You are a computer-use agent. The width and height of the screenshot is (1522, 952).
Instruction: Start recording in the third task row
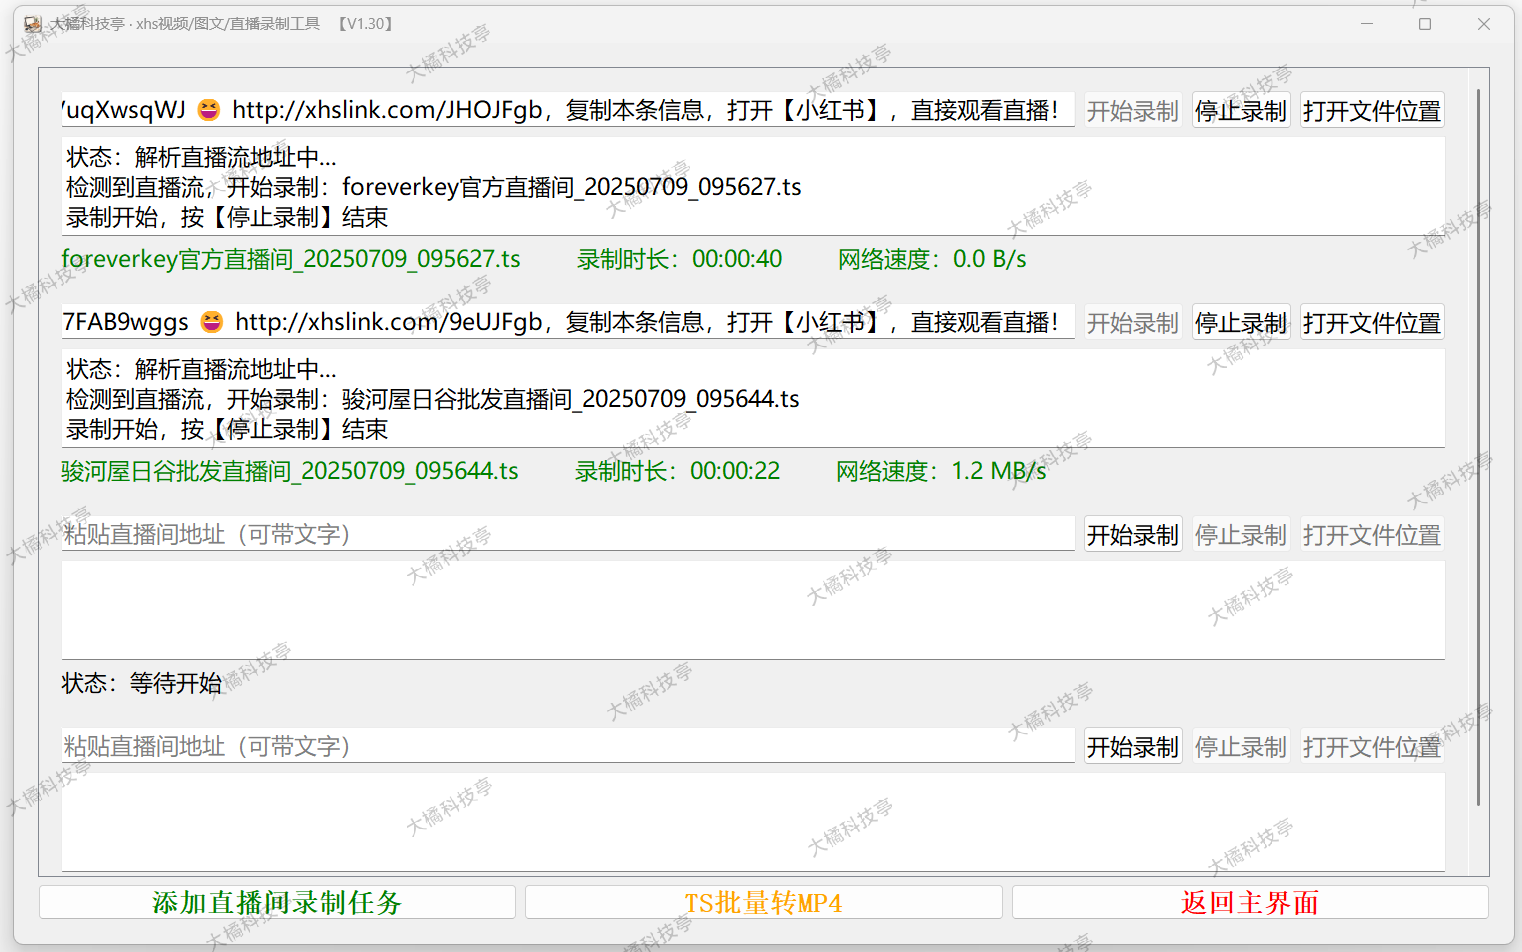[1133, 535]
